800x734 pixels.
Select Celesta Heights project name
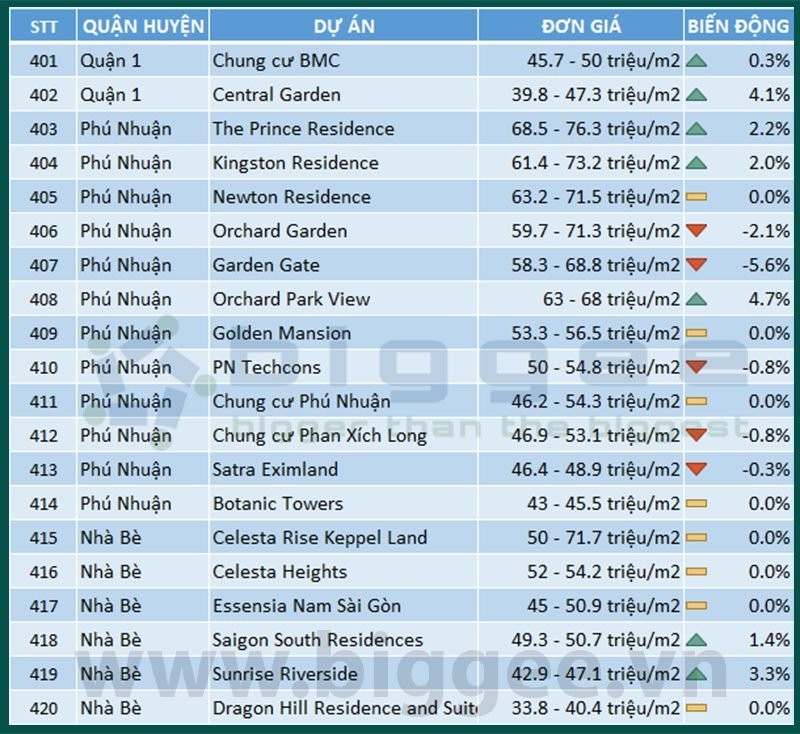pyautogui.click(x=280, y=572)
